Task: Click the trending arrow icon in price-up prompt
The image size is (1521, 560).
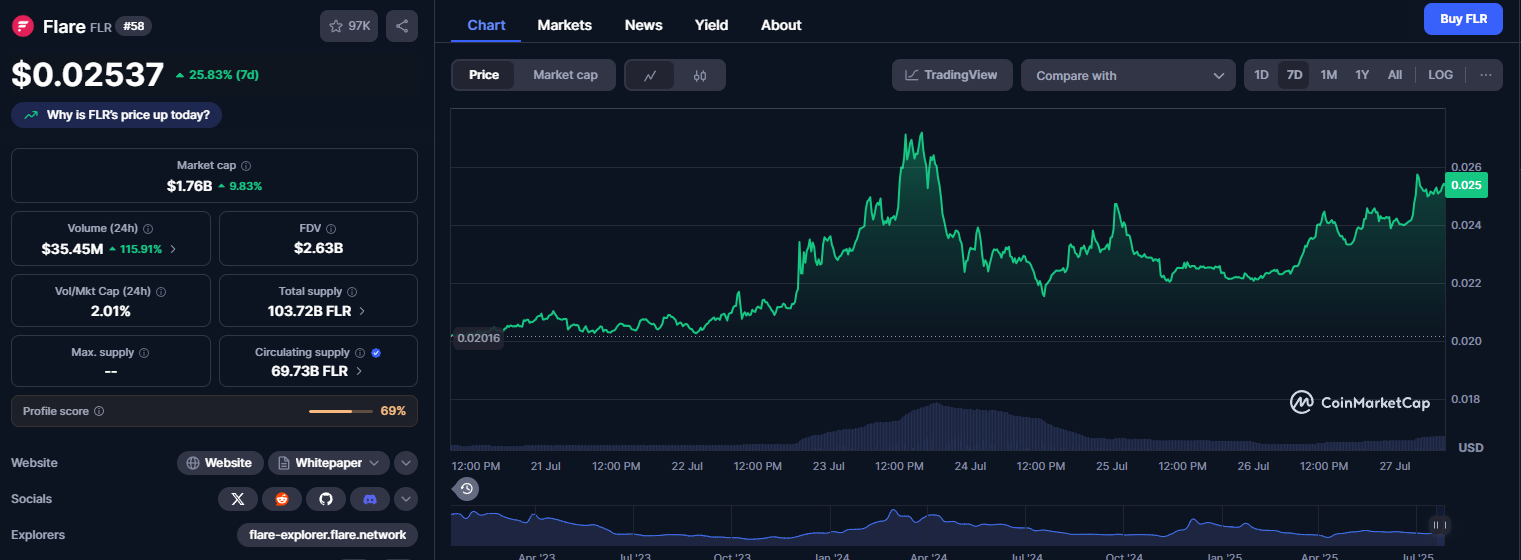Action: [x=32, y=115]
